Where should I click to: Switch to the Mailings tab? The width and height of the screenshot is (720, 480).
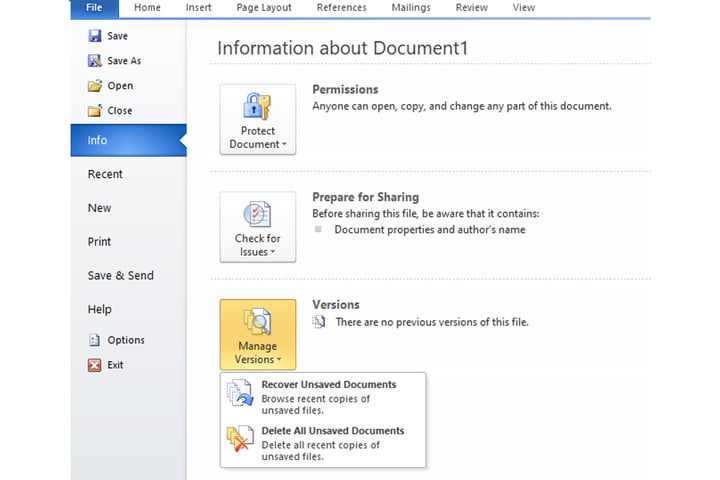pos(411,8)
